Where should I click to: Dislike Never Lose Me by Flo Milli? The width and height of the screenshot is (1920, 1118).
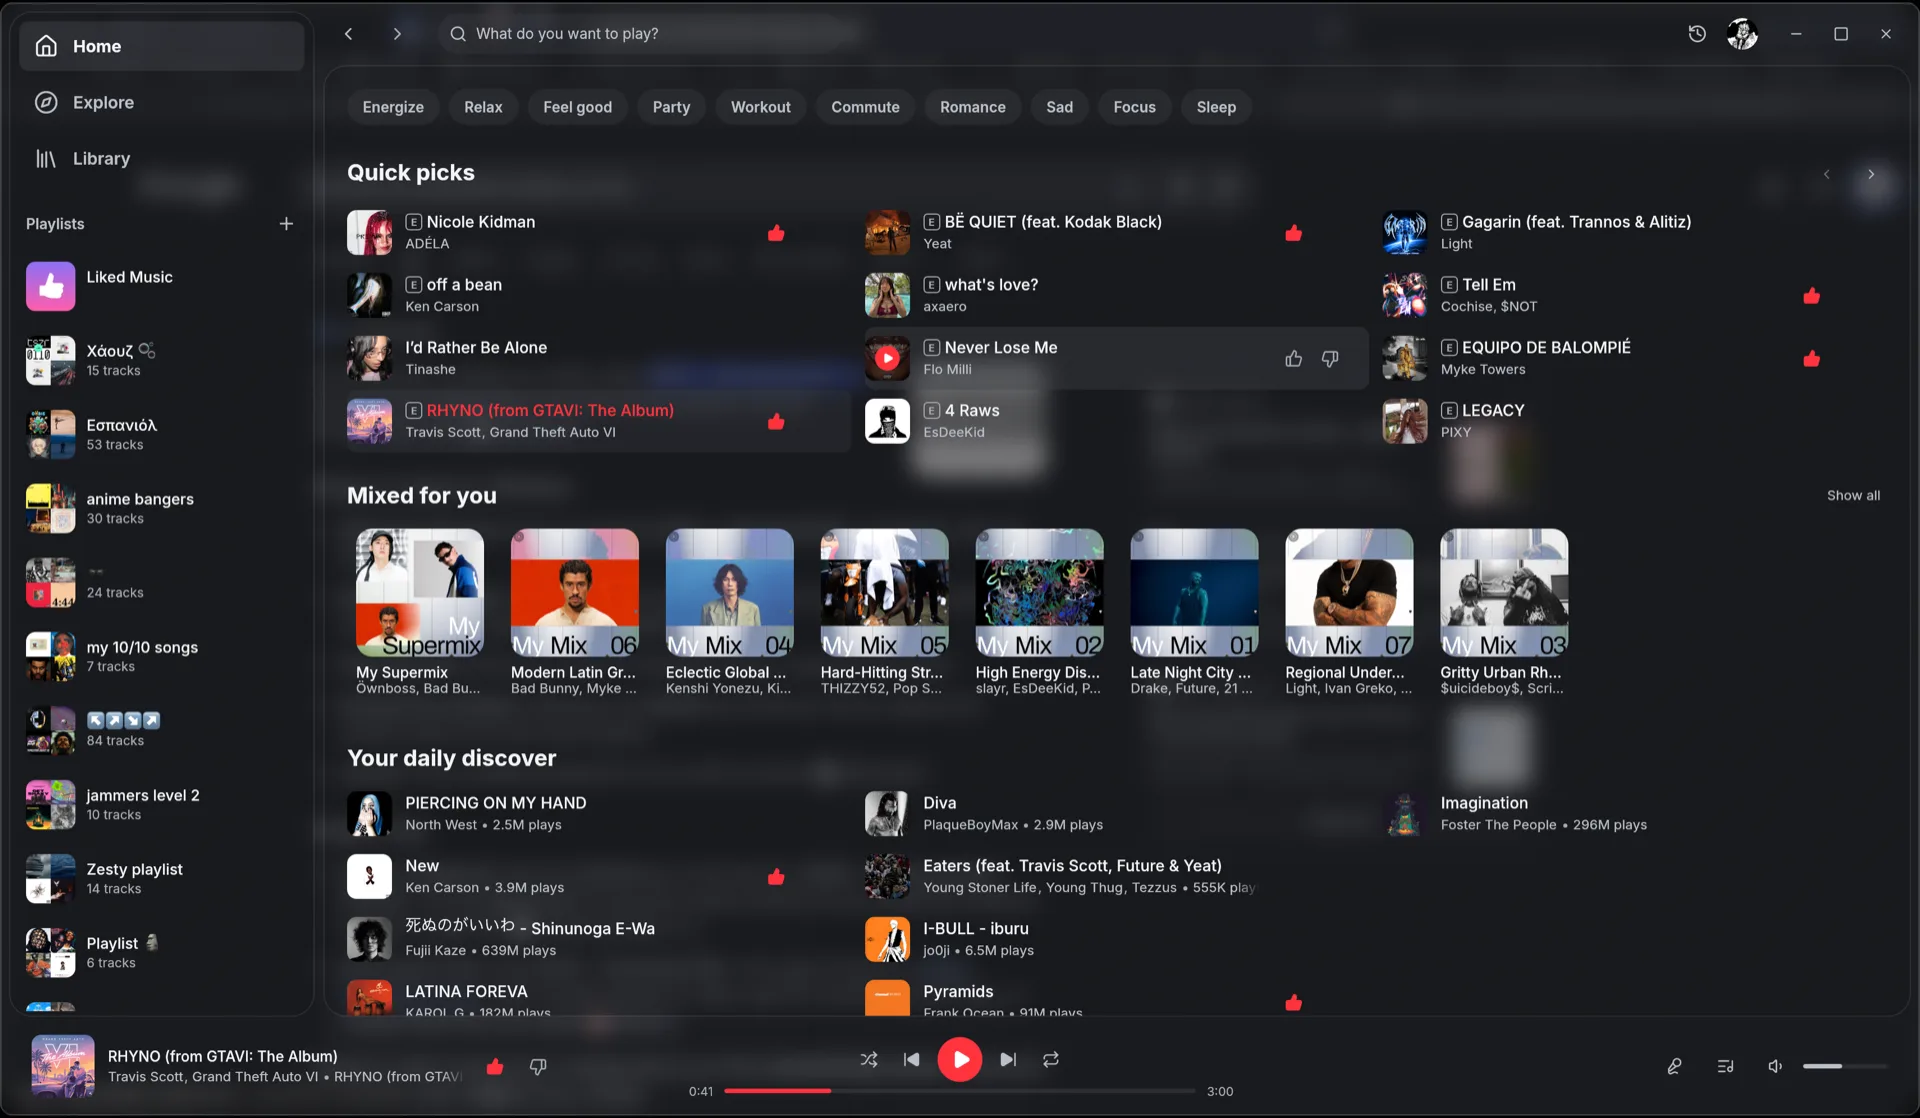pos(1330,358)
